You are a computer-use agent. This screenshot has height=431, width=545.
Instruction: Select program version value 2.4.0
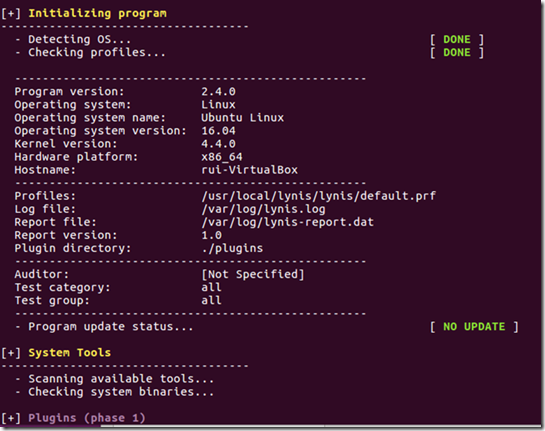tap(218, 91)
